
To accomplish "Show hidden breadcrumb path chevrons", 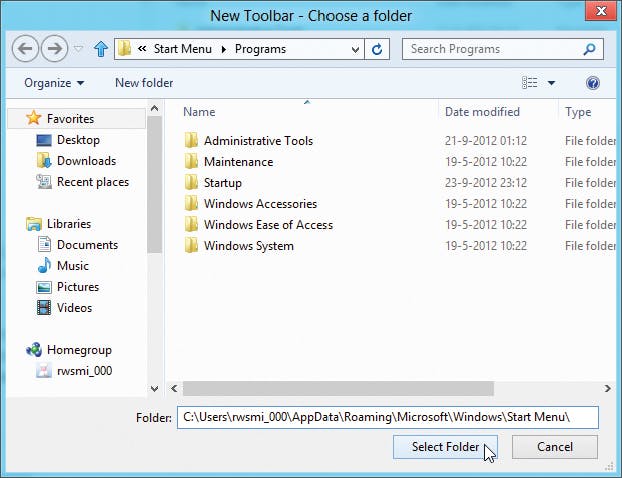I will 142,49.
